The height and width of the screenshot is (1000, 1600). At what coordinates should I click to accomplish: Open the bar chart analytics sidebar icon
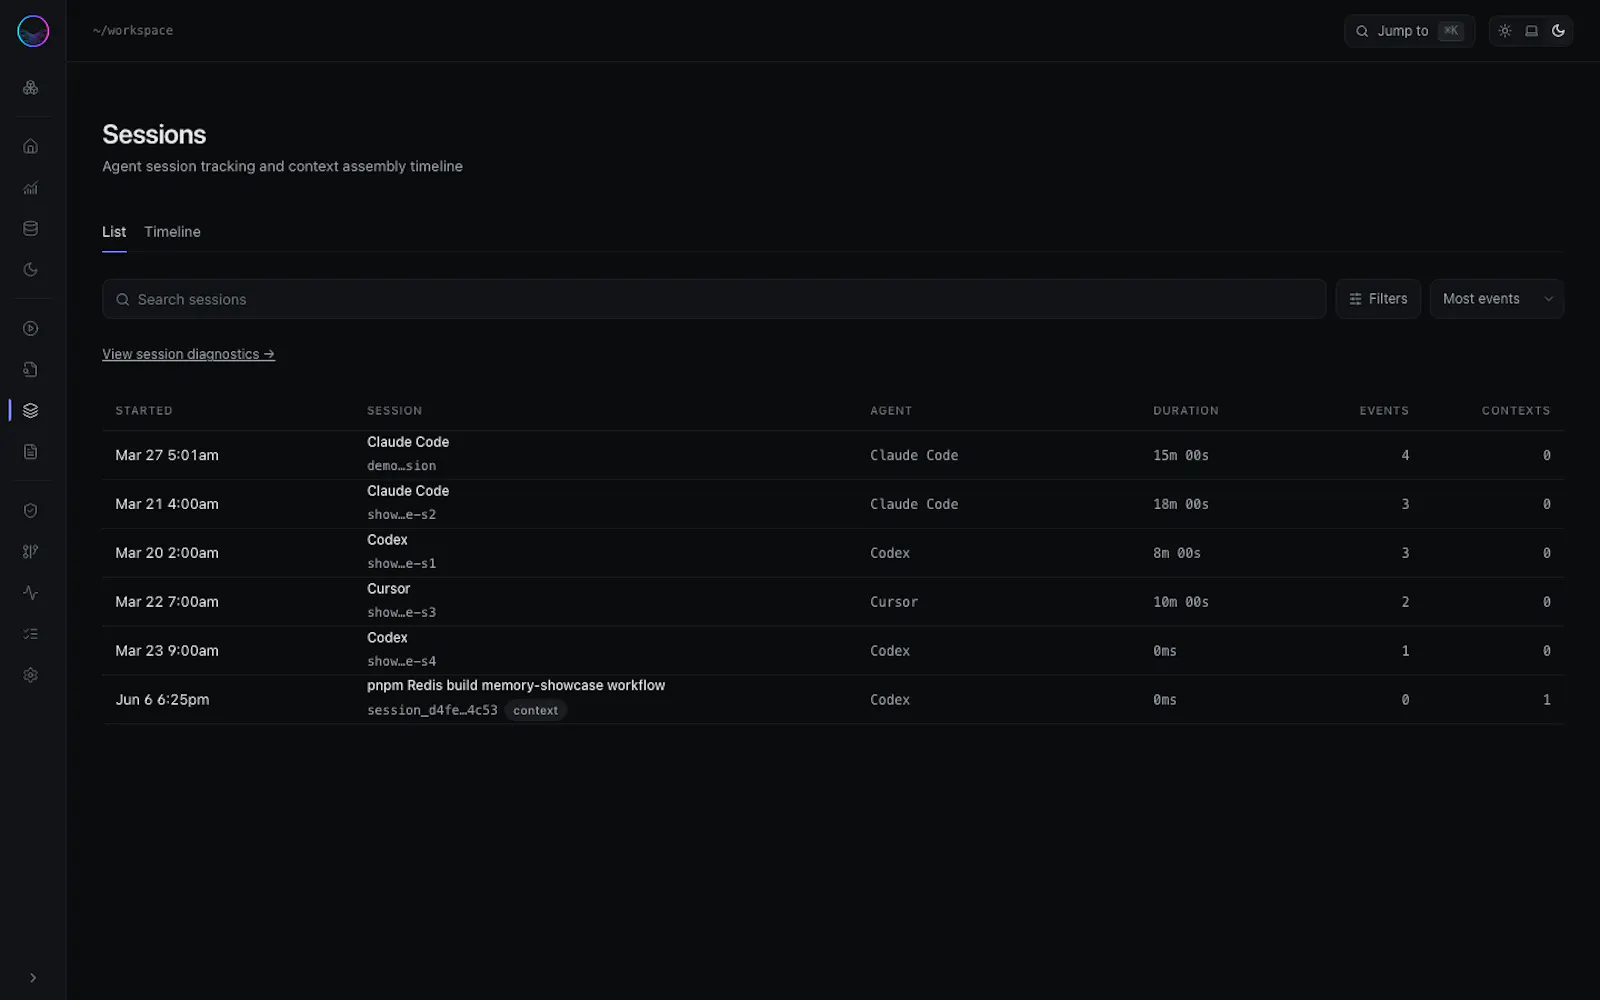click(x=31, y=188)
